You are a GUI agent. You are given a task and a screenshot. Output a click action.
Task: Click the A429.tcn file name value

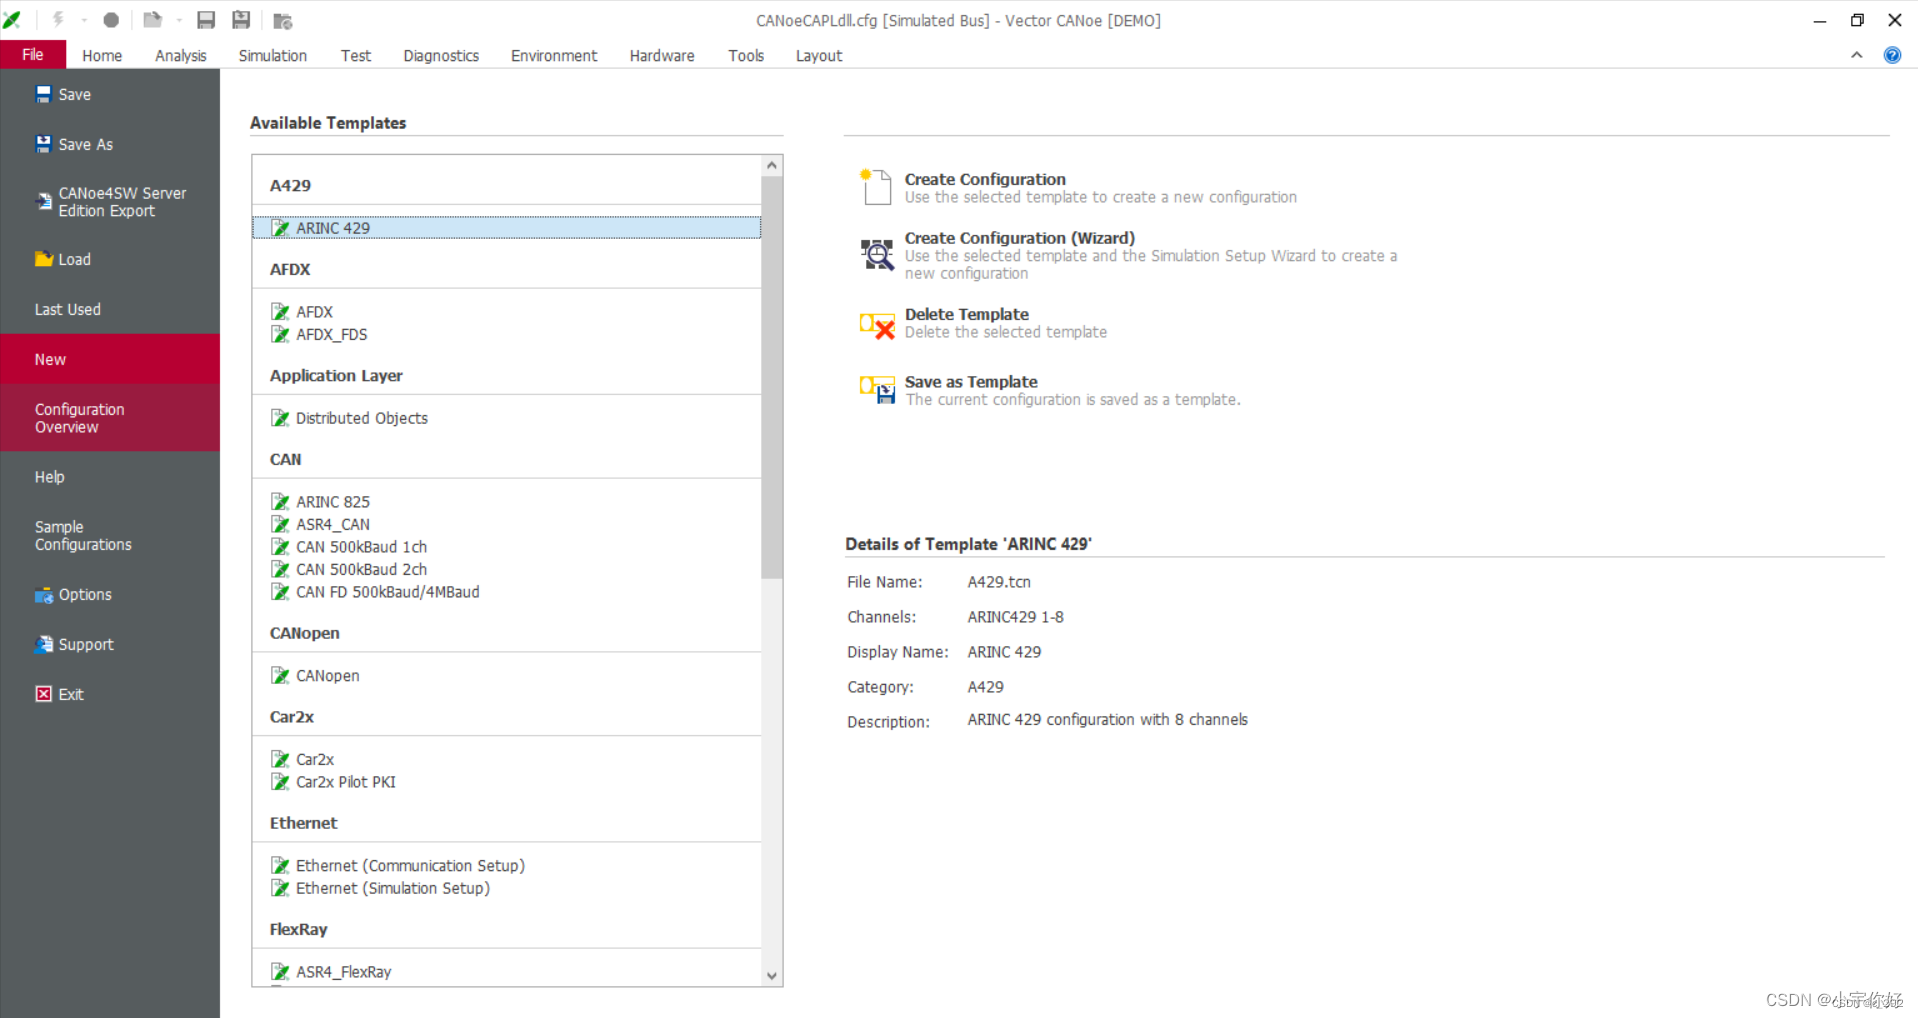999,582
